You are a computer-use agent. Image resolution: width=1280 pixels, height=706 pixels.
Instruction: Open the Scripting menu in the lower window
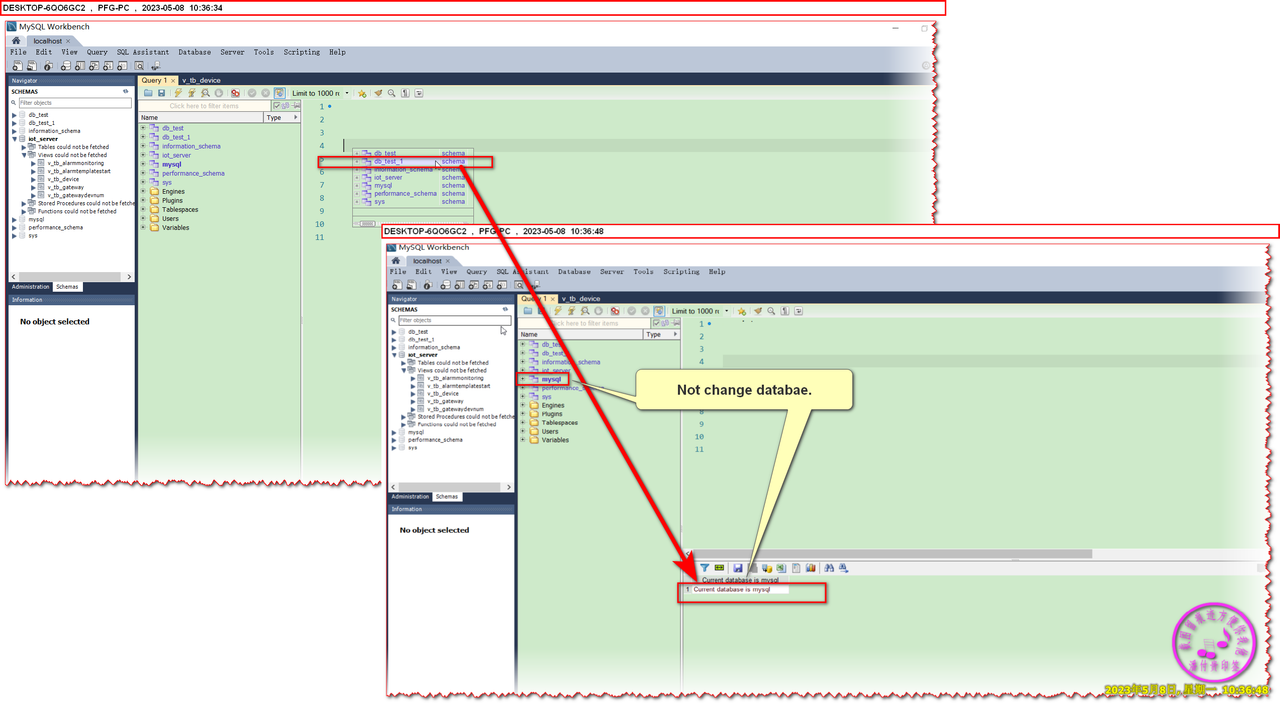[681, 272]
